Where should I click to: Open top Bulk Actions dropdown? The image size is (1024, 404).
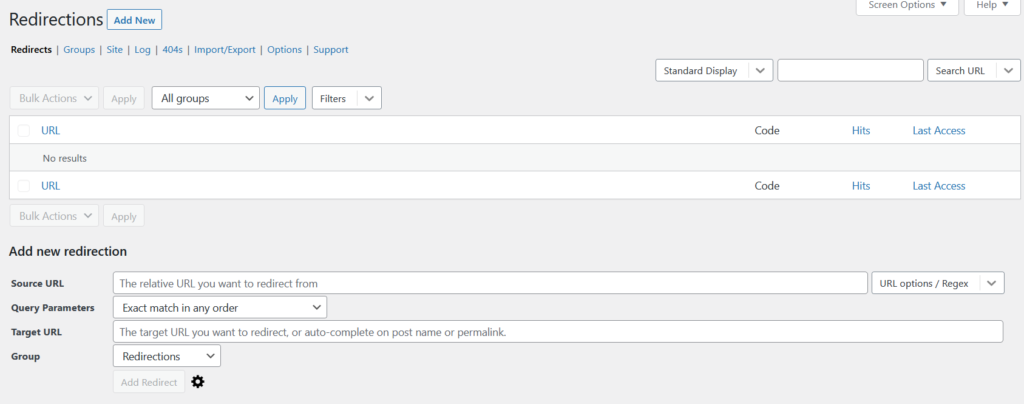pyautogui.click(x=54, y=98)
